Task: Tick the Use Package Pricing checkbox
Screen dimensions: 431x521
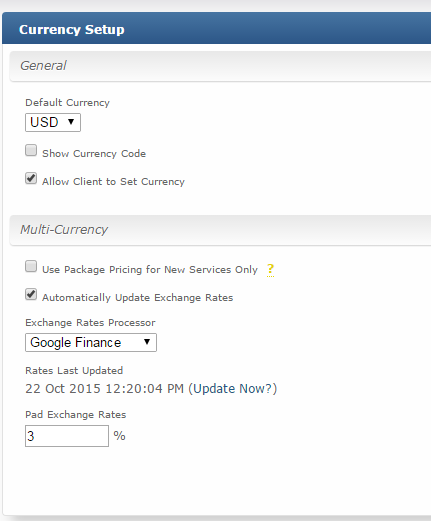Action: tap(31, 266)
